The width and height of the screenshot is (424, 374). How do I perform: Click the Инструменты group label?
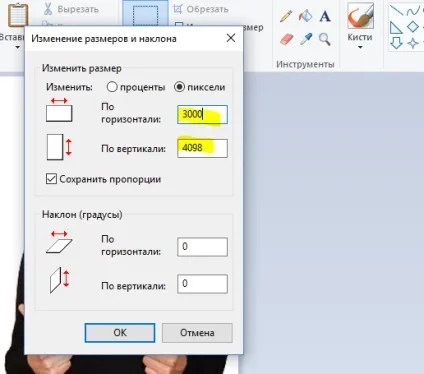point(305,64)
